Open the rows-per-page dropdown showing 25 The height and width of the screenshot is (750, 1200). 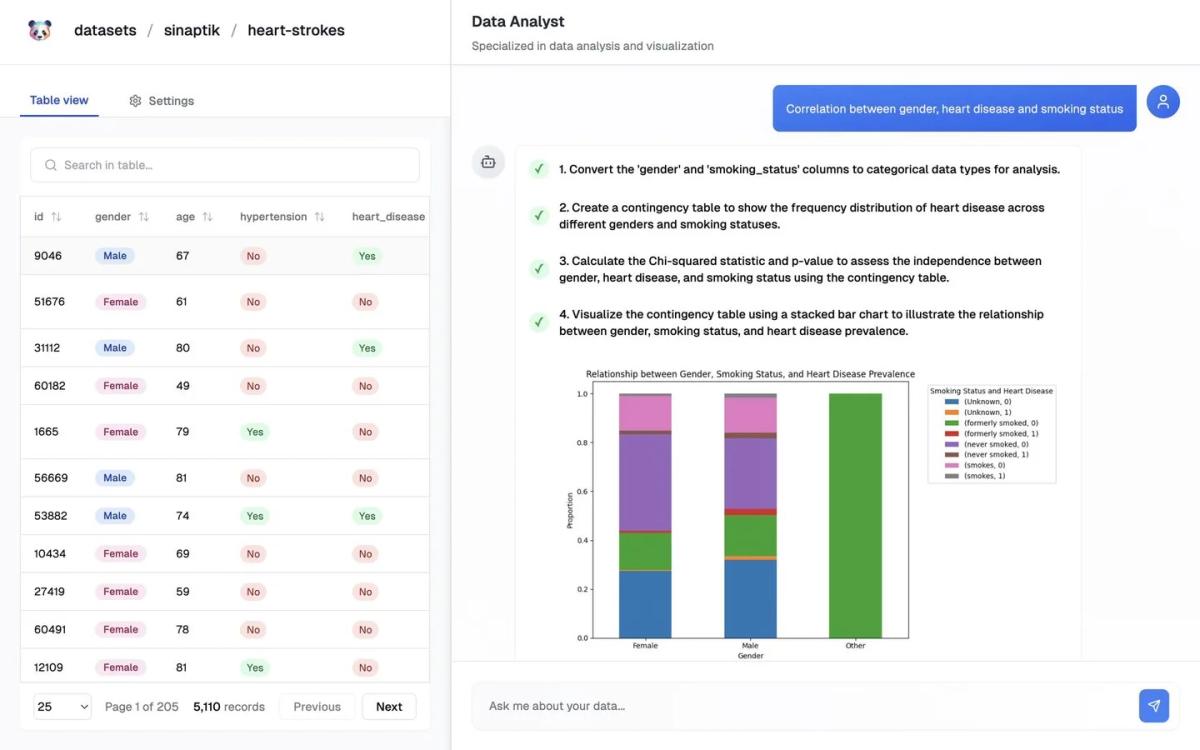click(x=62, y=706)
